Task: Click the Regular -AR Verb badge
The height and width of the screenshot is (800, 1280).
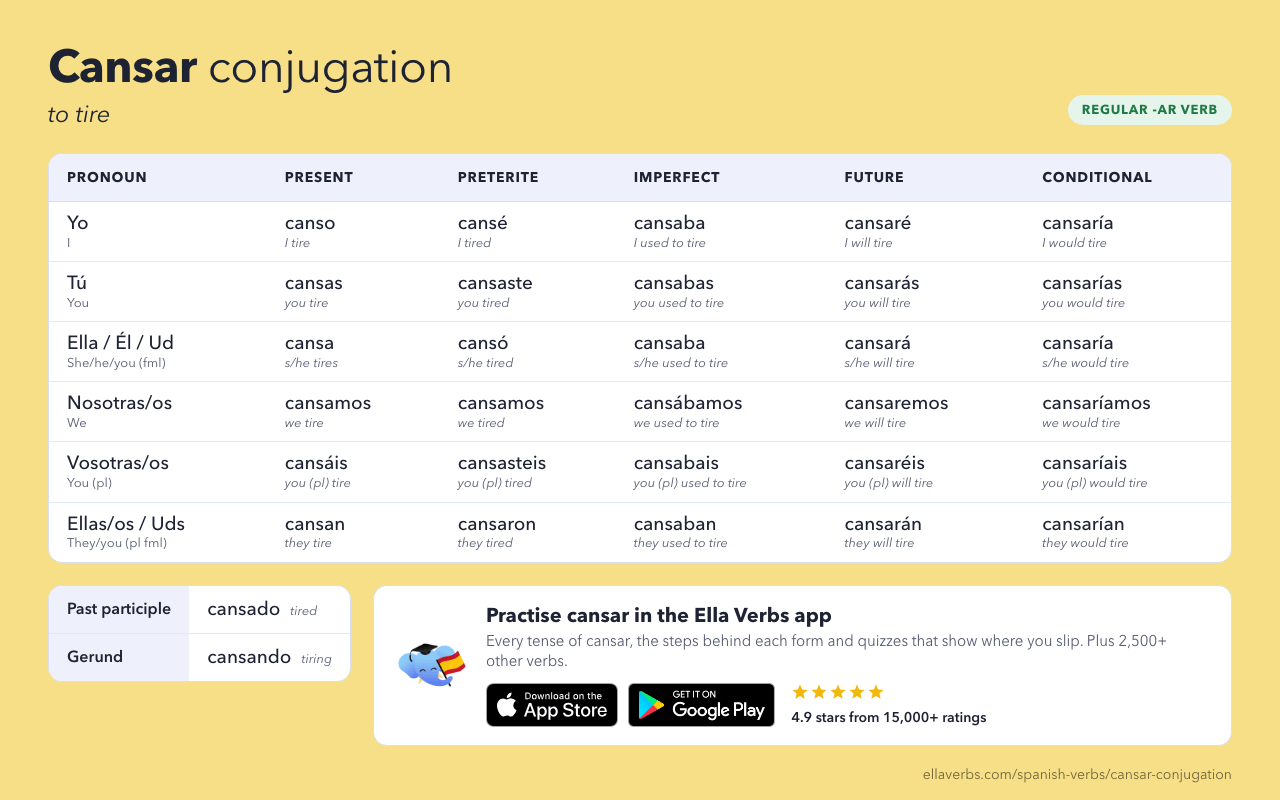Action: 1150,110
